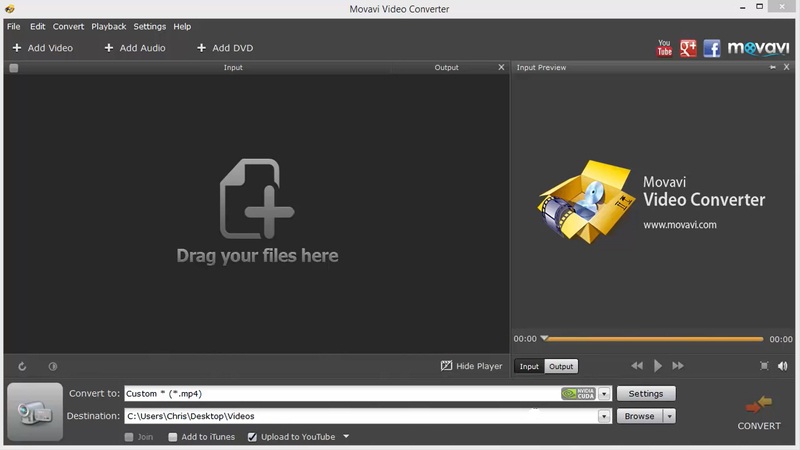
Task: Open the Browse button dropdown arrow
Action: click(x=669, y=416)
